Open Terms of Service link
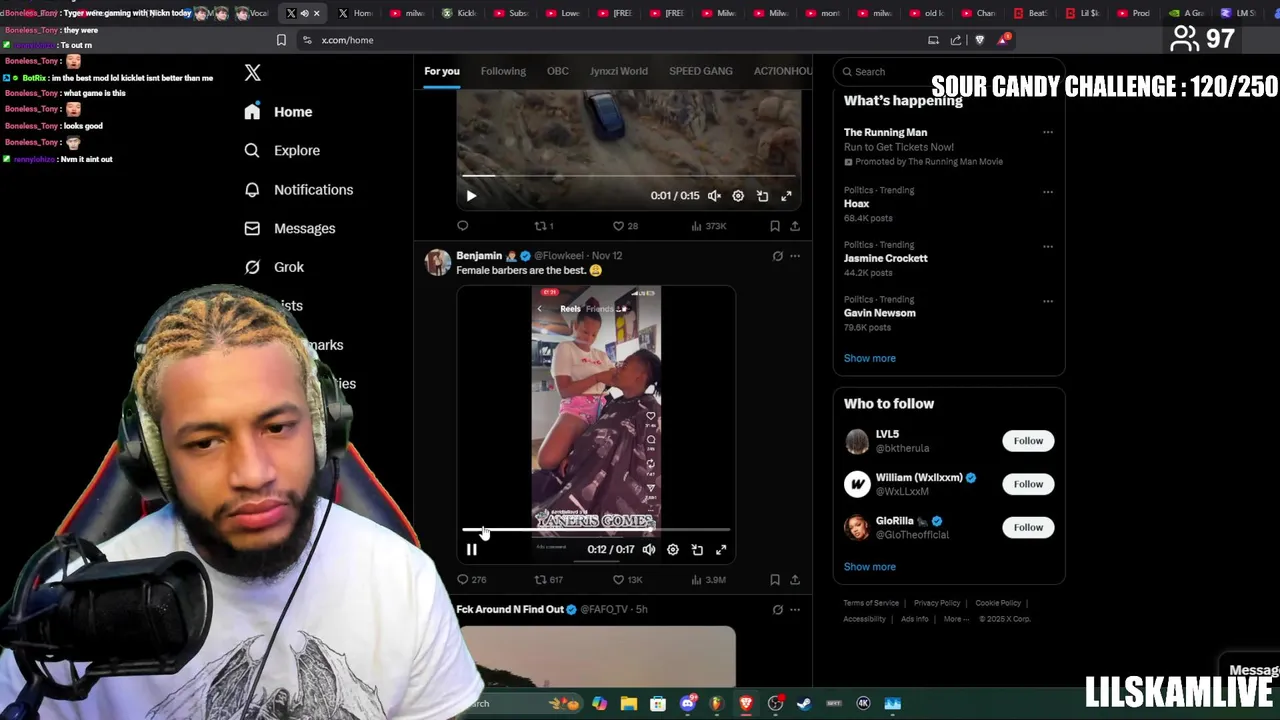The image size is (1280, 720). coord(871,603)
